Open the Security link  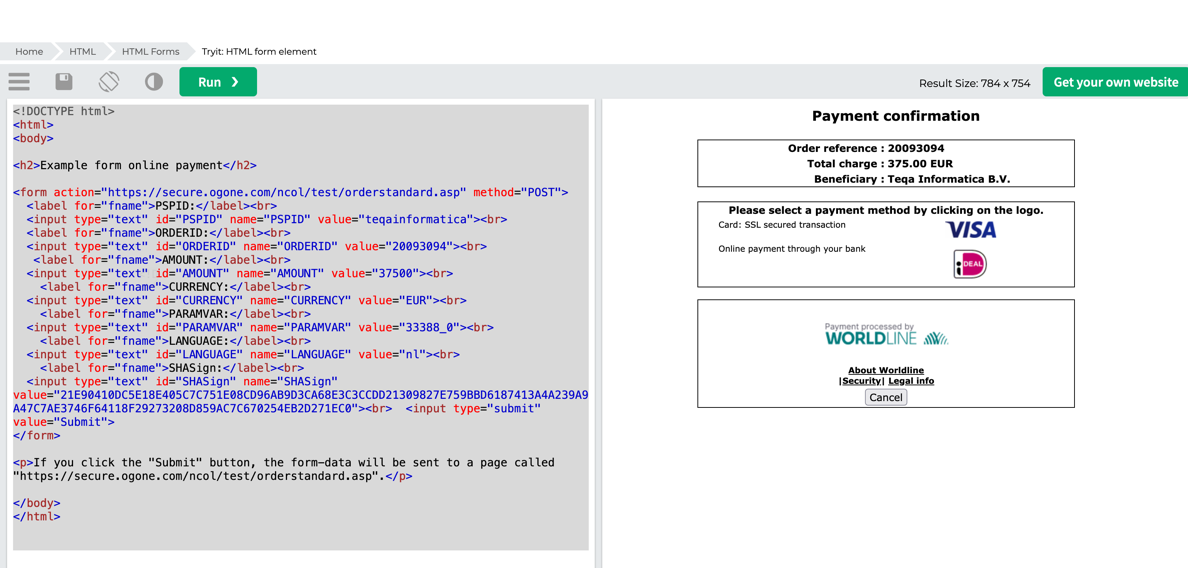pyautogui.click(x=861, y=381)
